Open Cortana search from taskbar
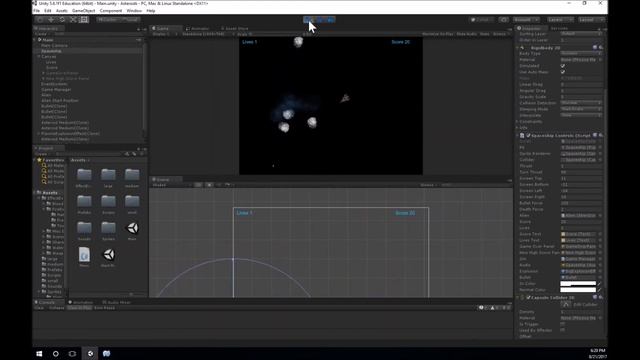 (x=56, y=353)
